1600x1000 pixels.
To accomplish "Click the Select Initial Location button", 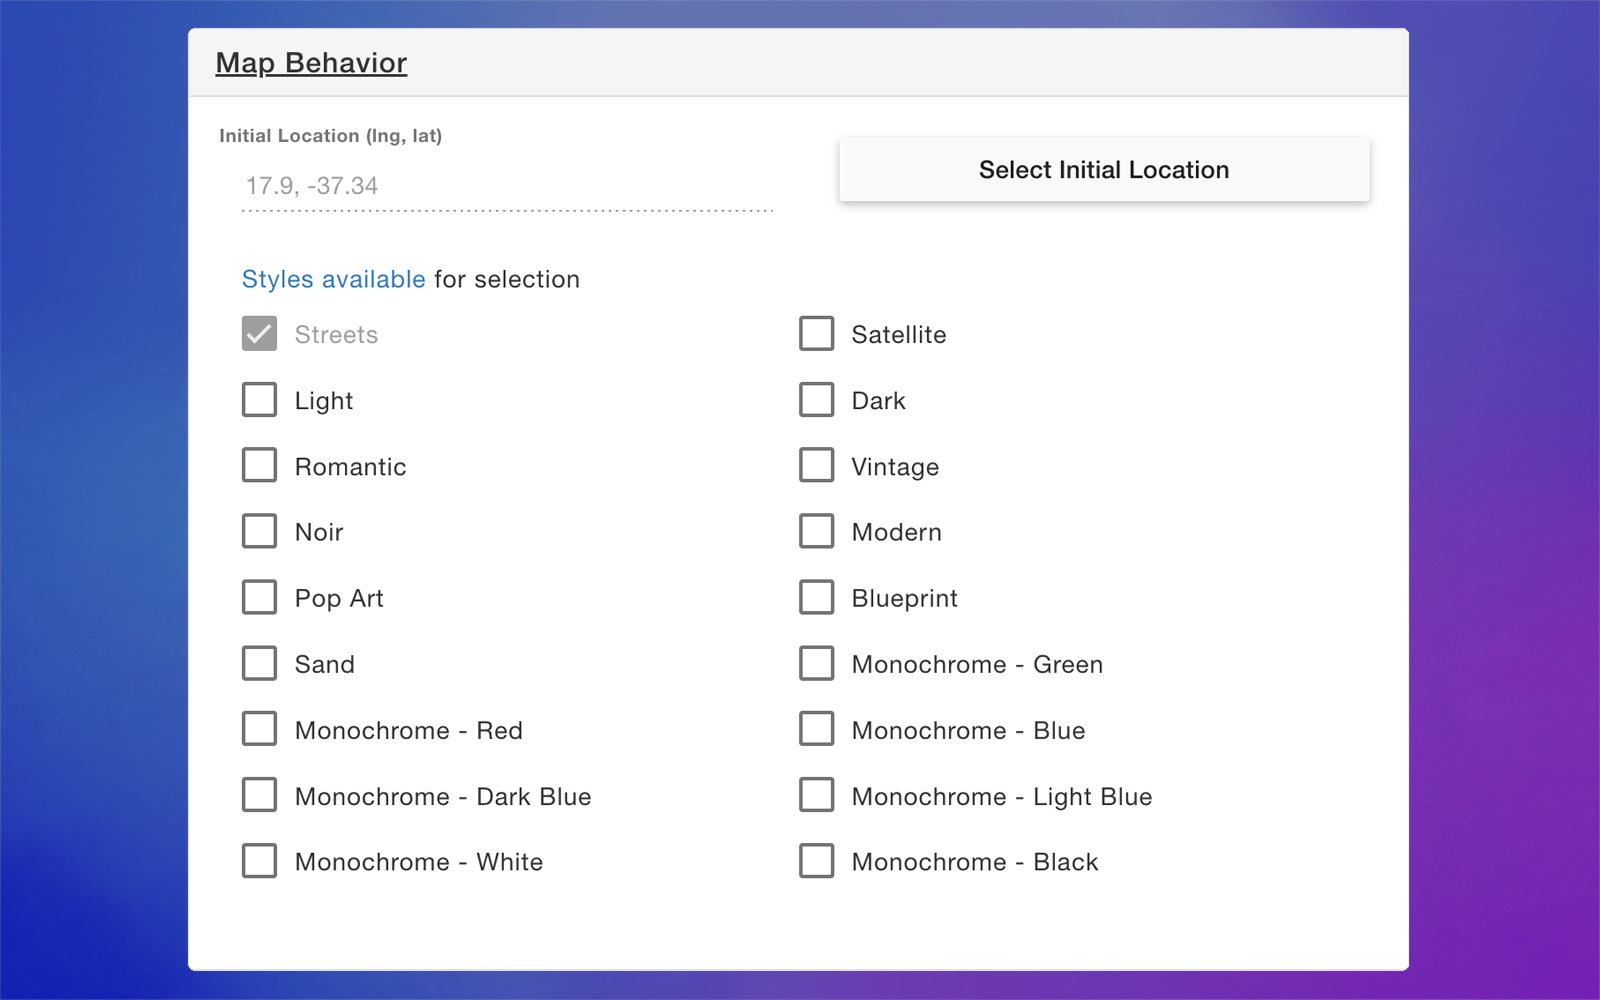I will [1103, 169].
